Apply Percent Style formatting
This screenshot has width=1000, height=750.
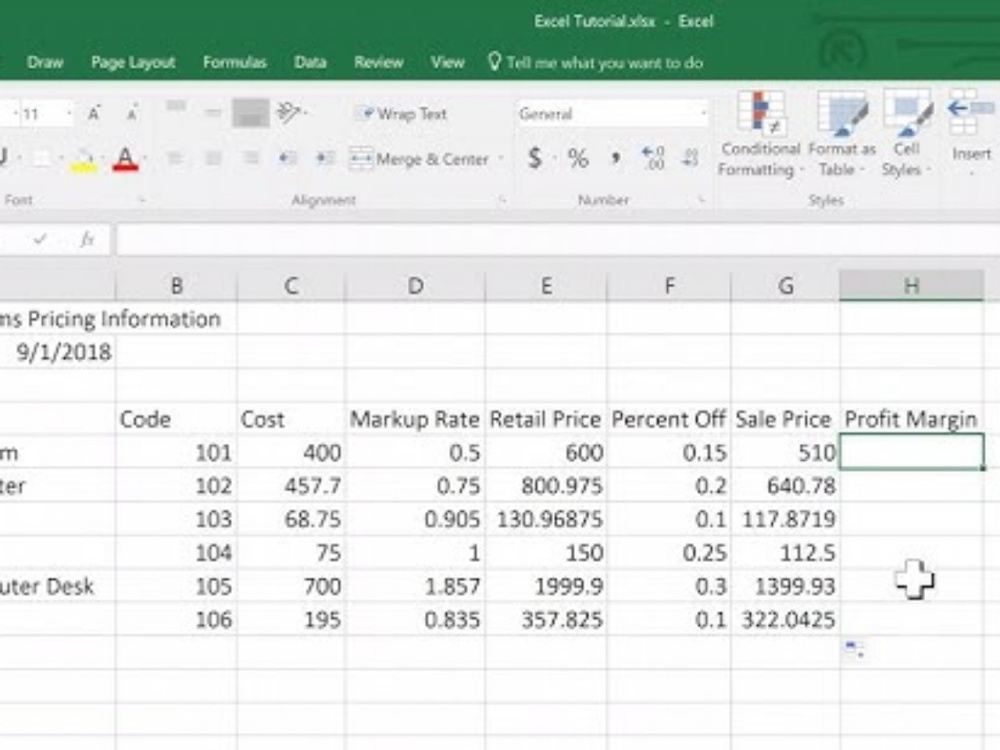pyautogui.click(x=580, y=157)
